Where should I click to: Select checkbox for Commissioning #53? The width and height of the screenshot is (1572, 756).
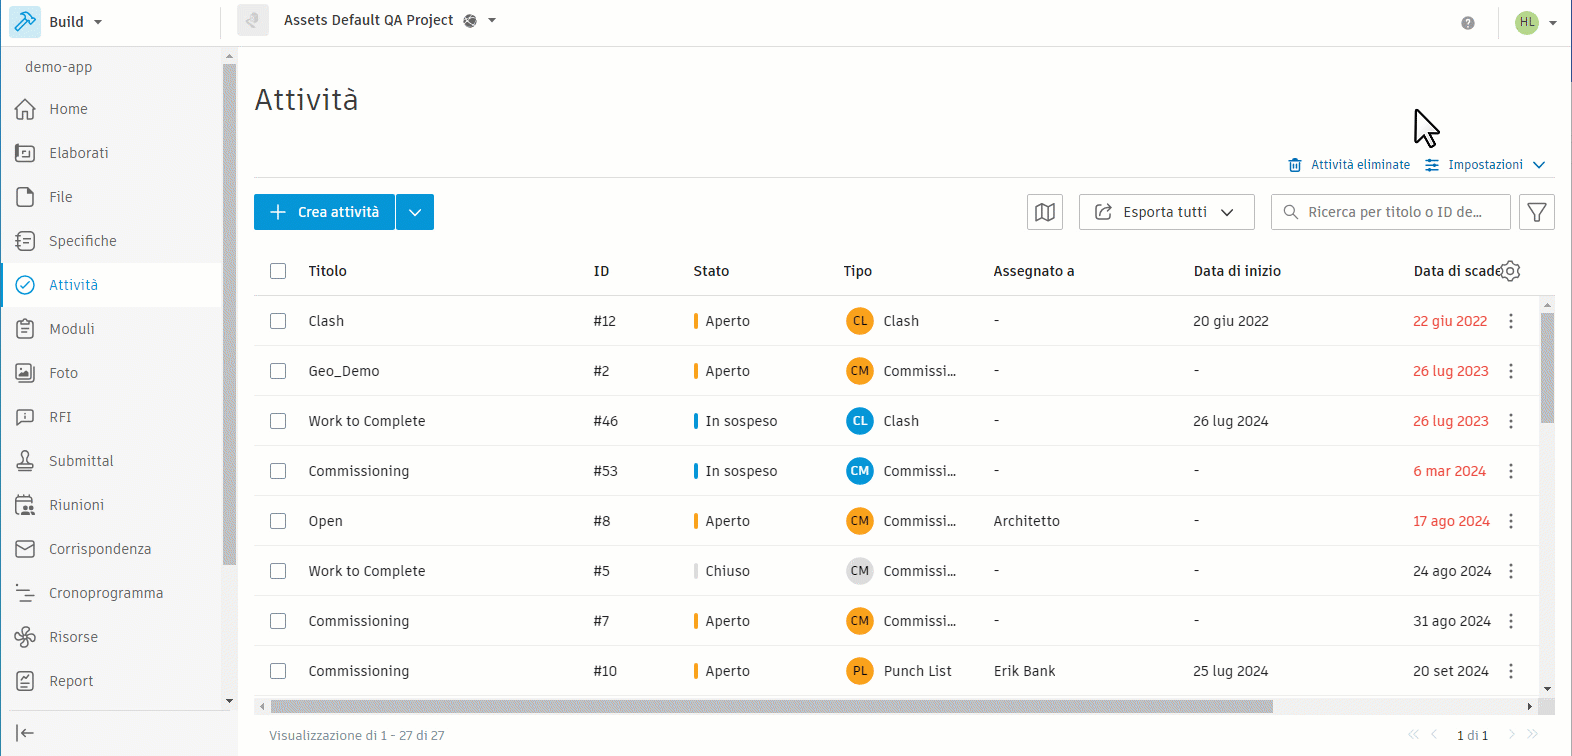278,471
